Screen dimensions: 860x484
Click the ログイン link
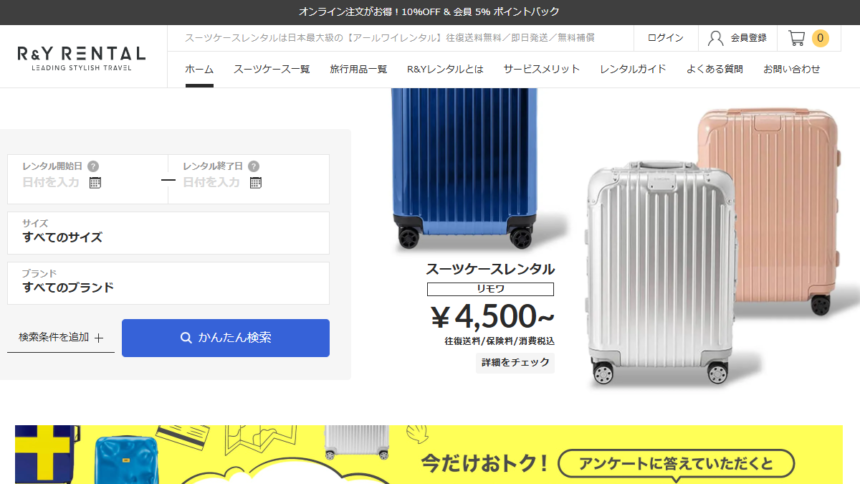tap(665, 38)
